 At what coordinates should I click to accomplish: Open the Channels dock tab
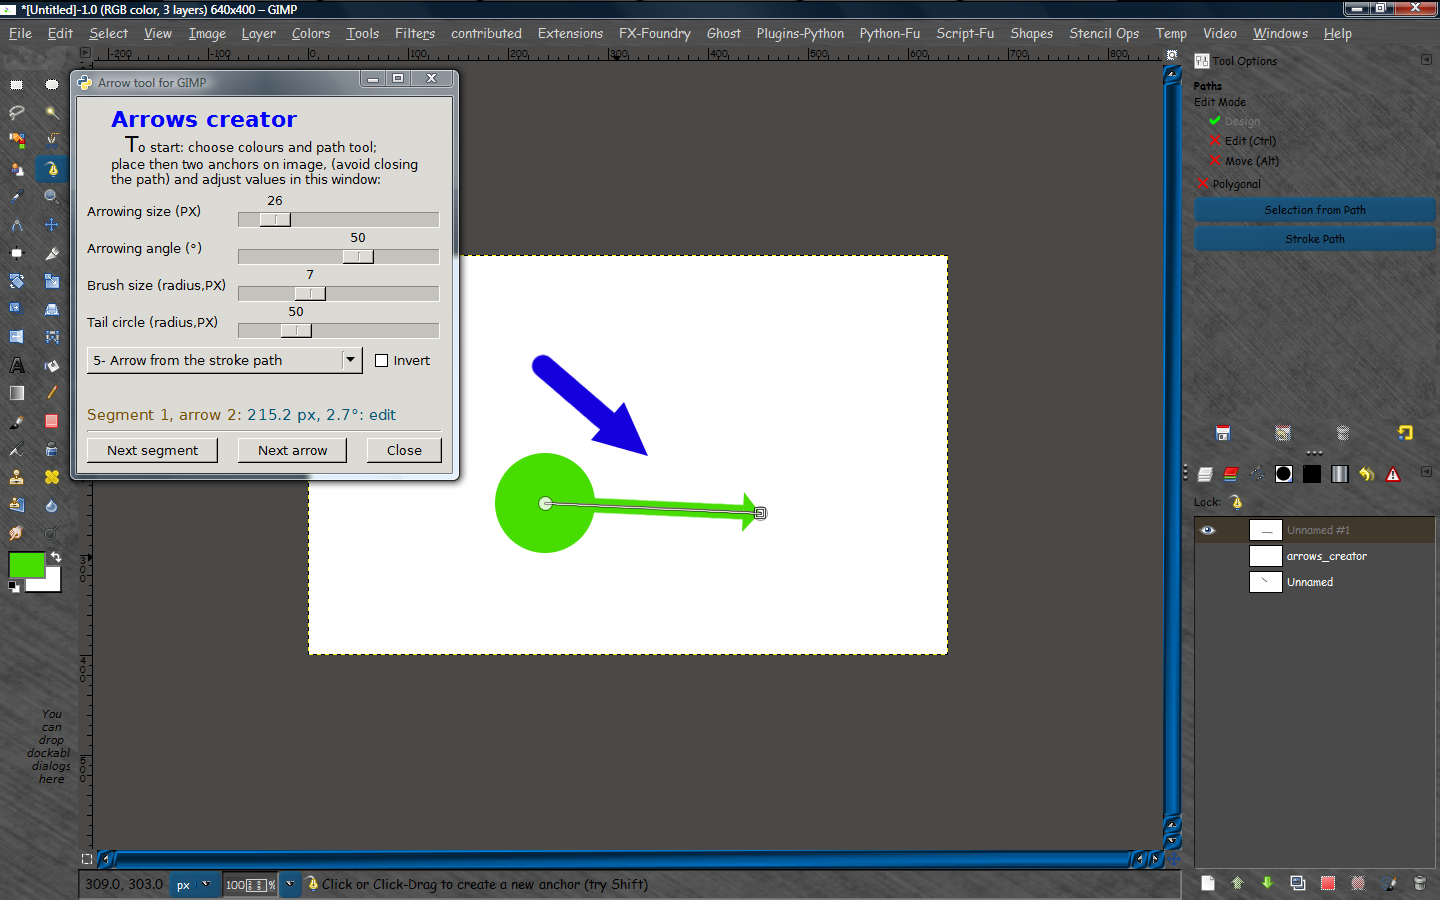(x=1231, y=474)
